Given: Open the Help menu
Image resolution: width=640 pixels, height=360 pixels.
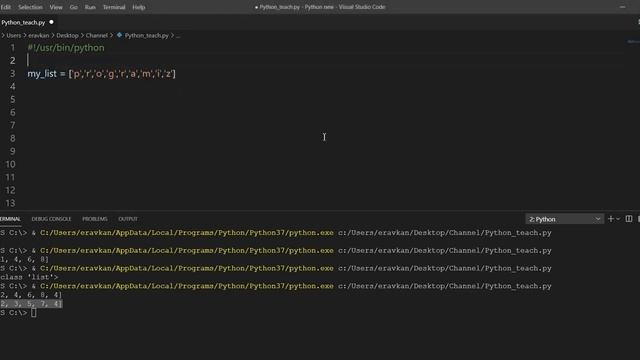Looking at the screenshot, I should pos(139,7).
